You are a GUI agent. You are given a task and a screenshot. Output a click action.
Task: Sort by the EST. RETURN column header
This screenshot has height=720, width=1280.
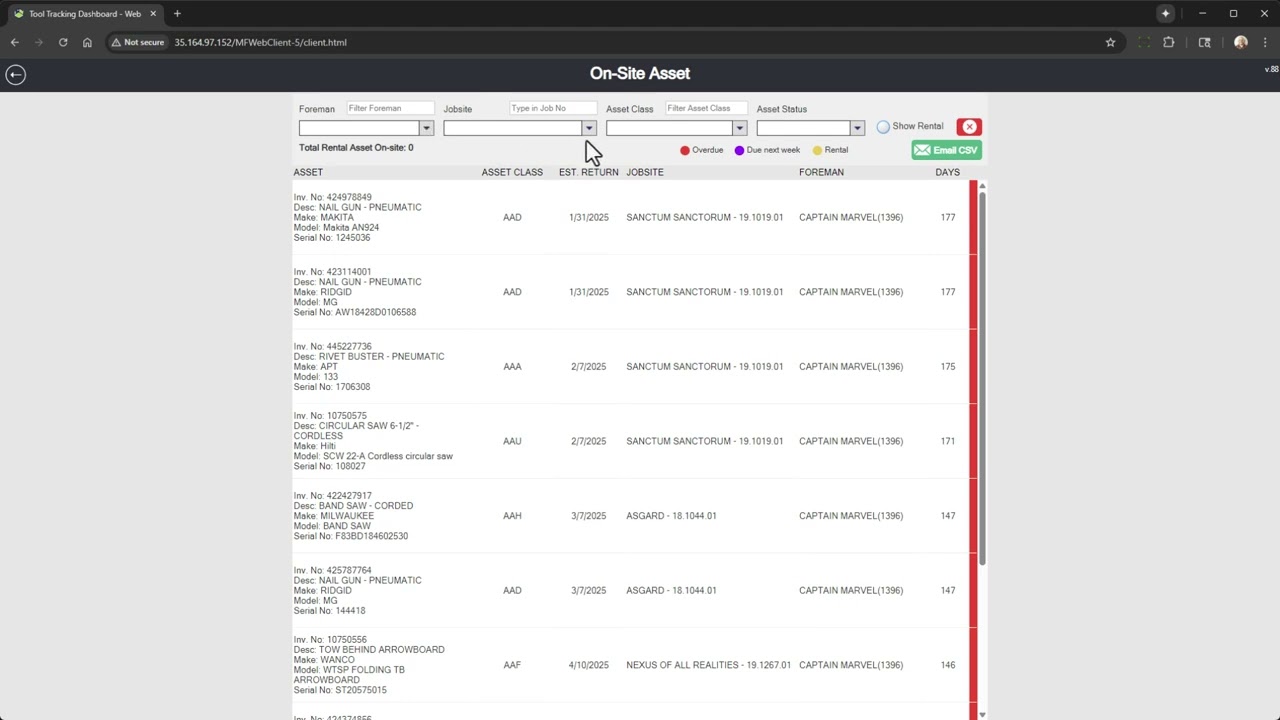click(588, 172)
